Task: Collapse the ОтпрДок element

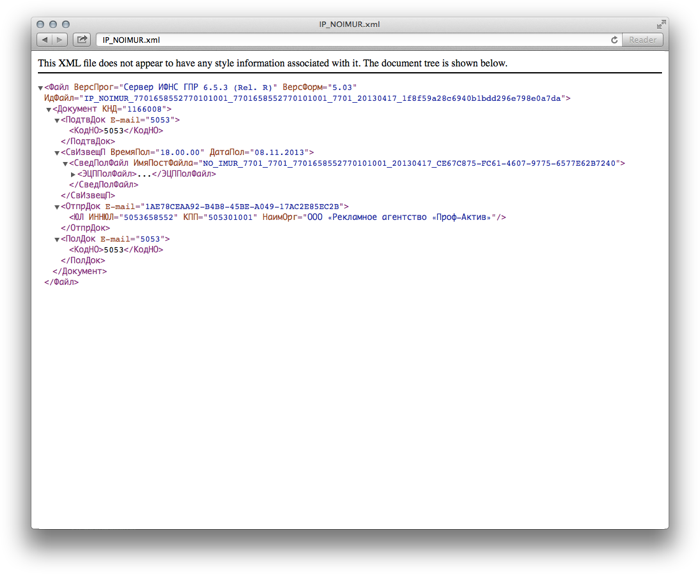Action: tap(57, 207)
